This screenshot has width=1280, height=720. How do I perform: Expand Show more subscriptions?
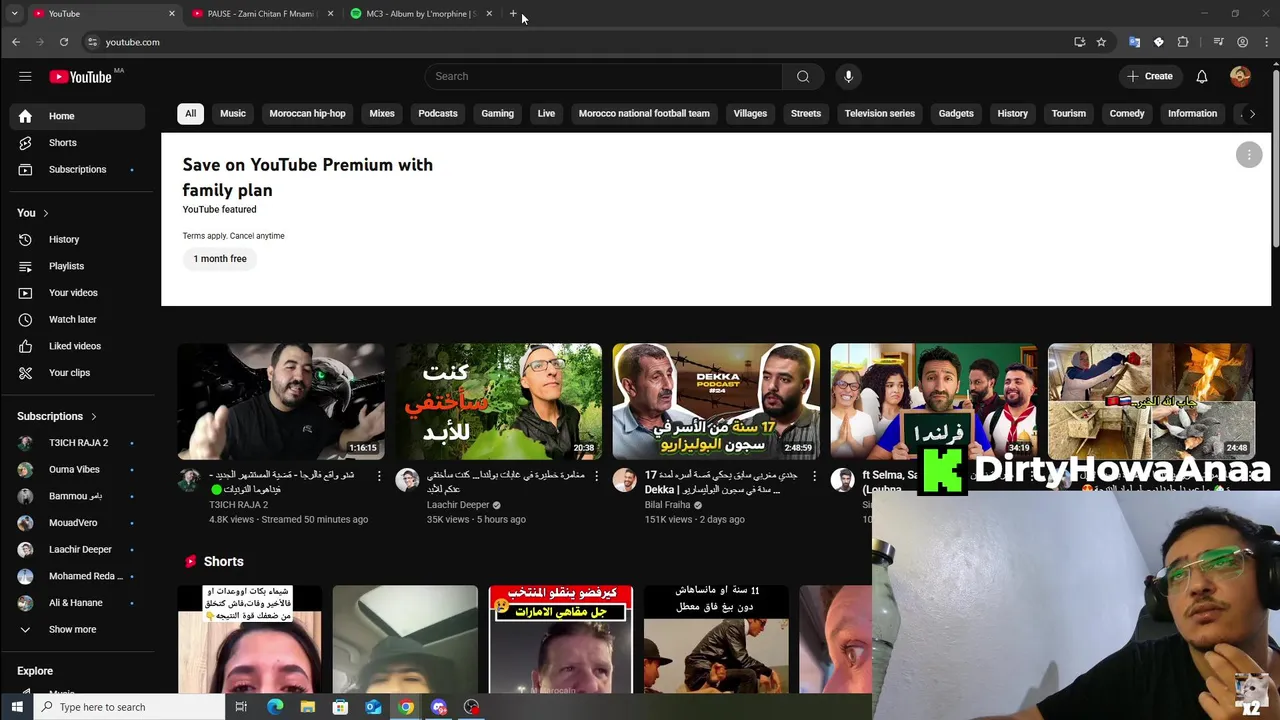point(77,630)
